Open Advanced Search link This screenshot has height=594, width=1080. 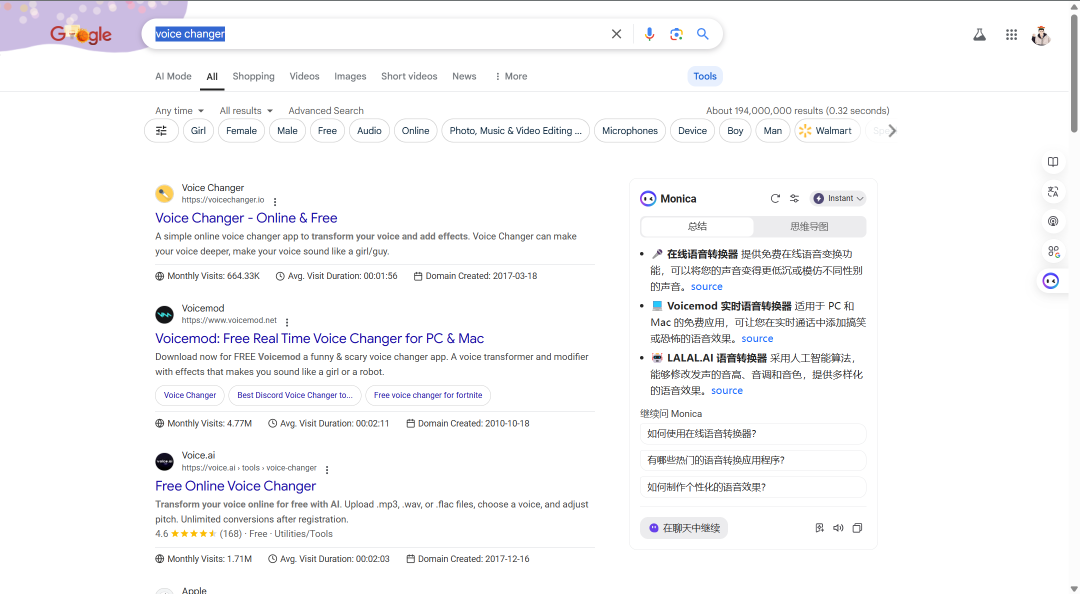pos(326,110)
